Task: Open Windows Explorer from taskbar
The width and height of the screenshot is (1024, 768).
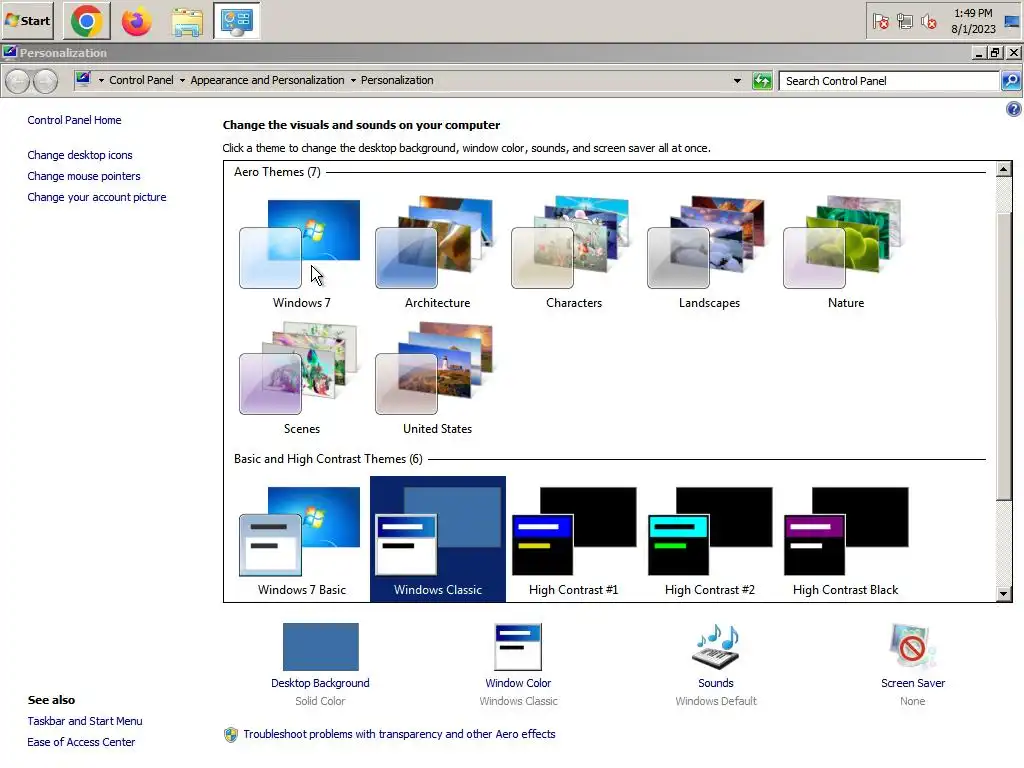Action: [x=187, y=21]
